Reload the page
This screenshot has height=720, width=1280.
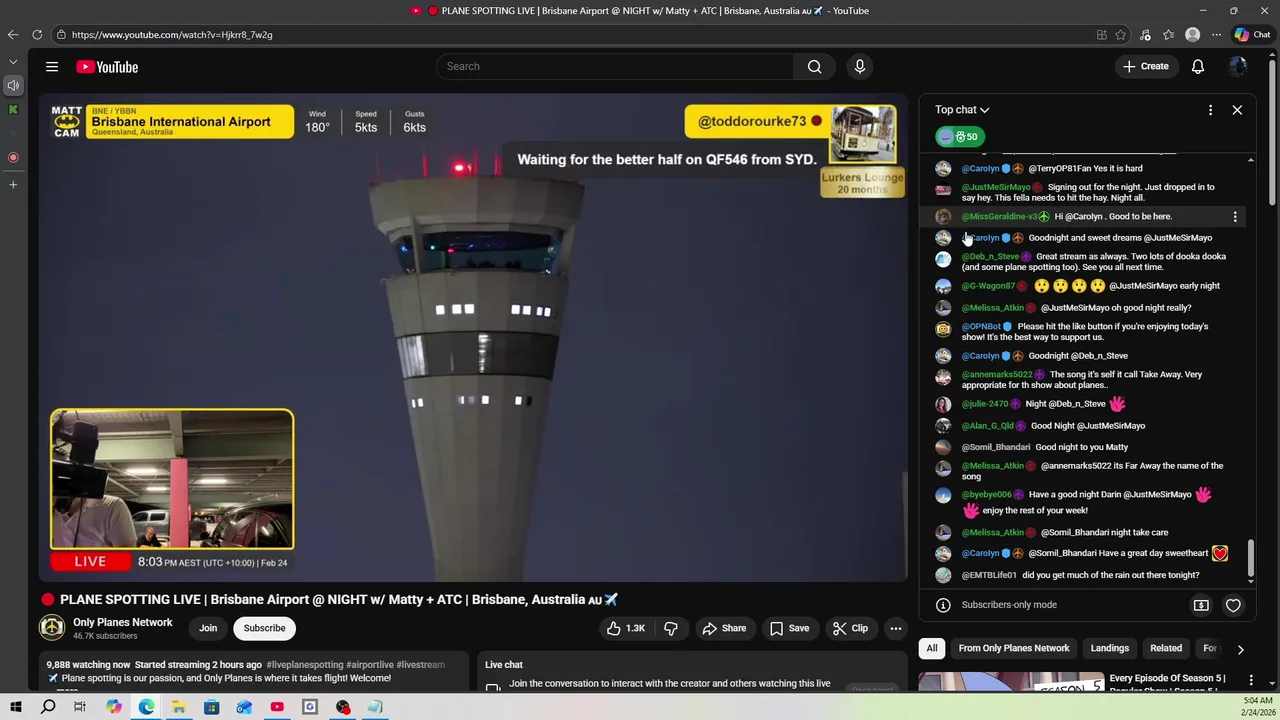[37, 35]
